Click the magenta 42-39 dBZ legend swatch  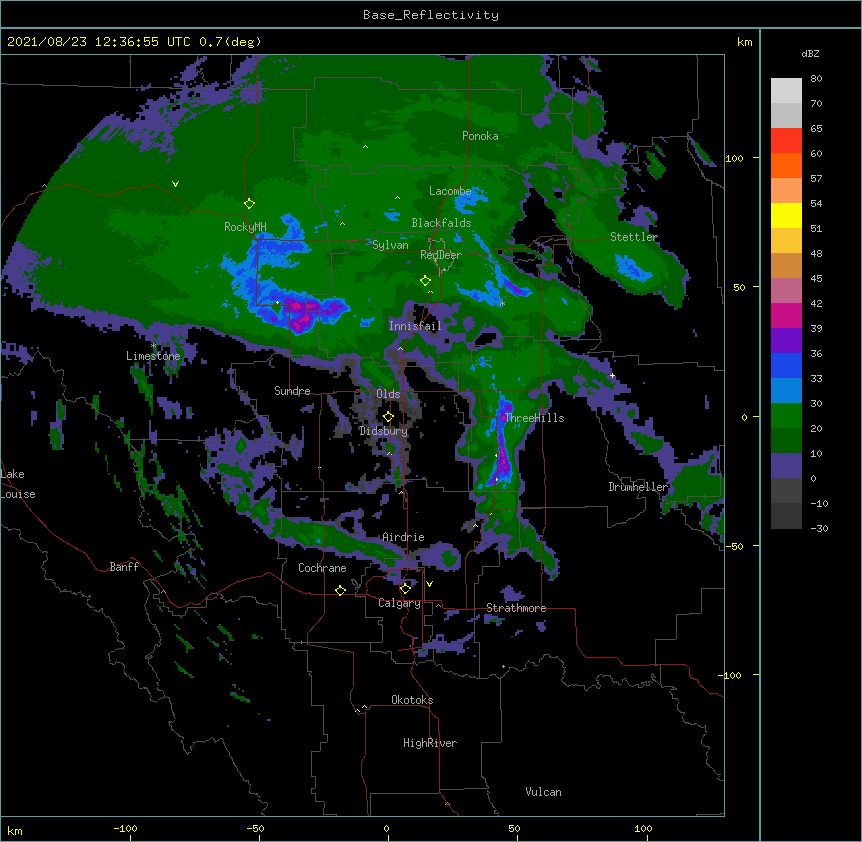click(786, 315)
